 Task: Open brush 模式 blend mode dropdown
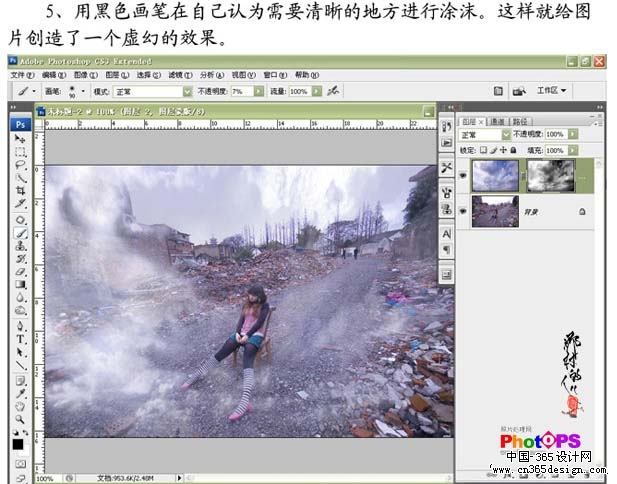[x=187, y=92]
